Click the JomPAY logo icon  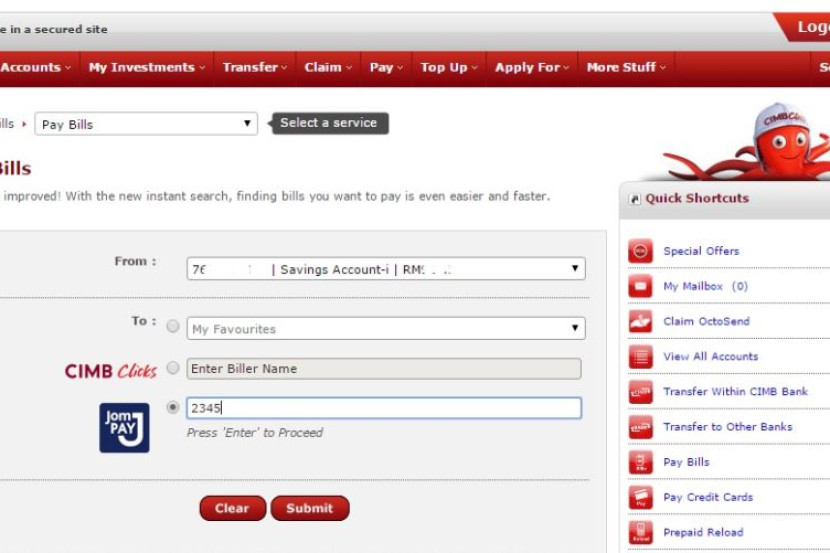point(124,428)
